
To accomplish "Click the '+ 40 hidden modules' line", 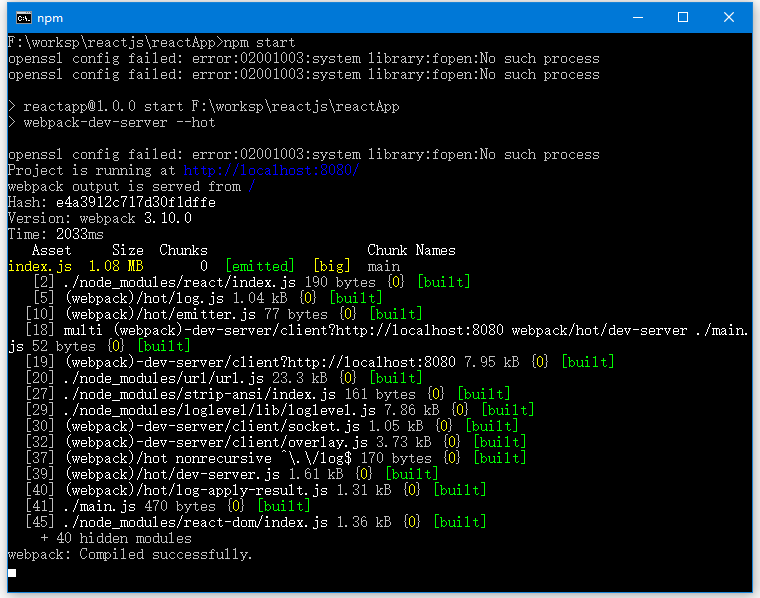I will click(115, 538).
